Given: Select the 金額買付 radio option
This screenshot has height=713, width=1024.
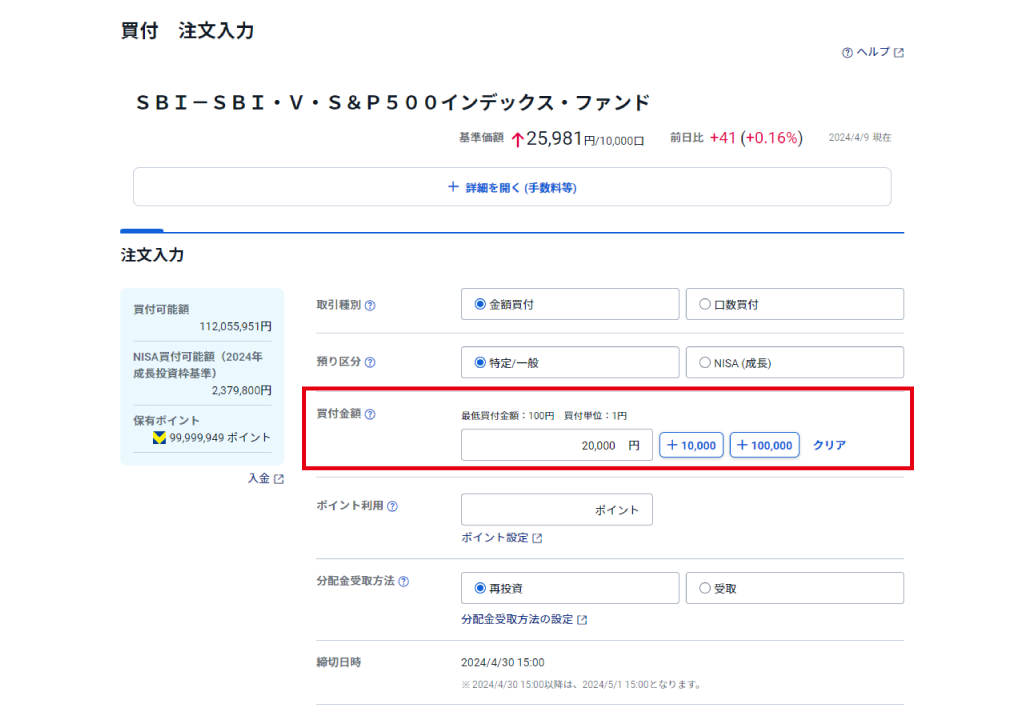Looking at the screenshot, I should [x=570, y=304].
